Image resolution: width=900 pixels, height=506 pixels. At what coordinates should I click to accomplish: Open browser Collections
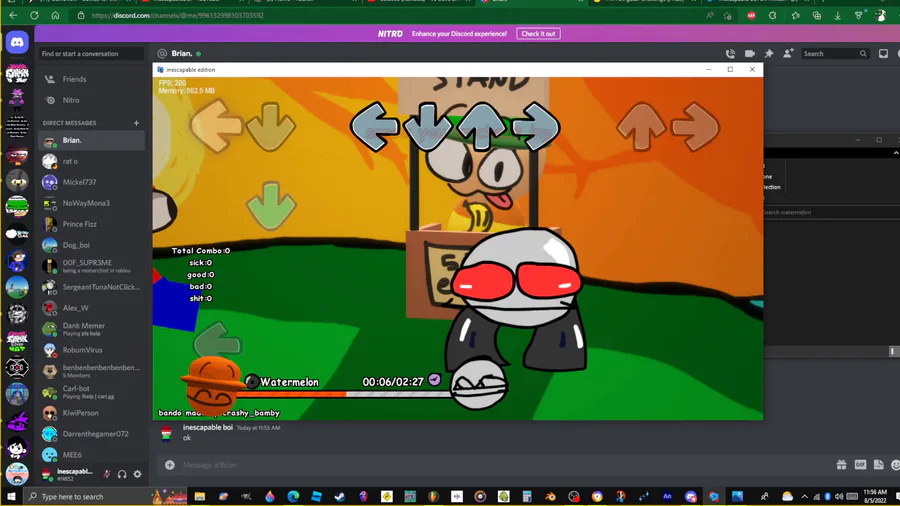pyautogui.click(x=817, y=15)
